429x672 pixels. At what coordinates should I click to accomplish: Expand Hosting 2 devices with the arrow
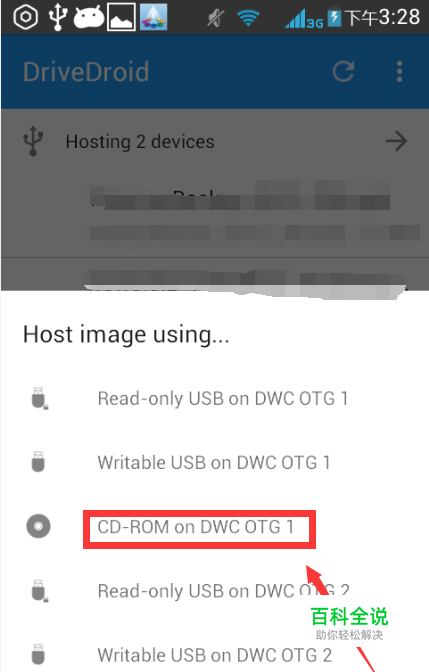tap(396, 141)
